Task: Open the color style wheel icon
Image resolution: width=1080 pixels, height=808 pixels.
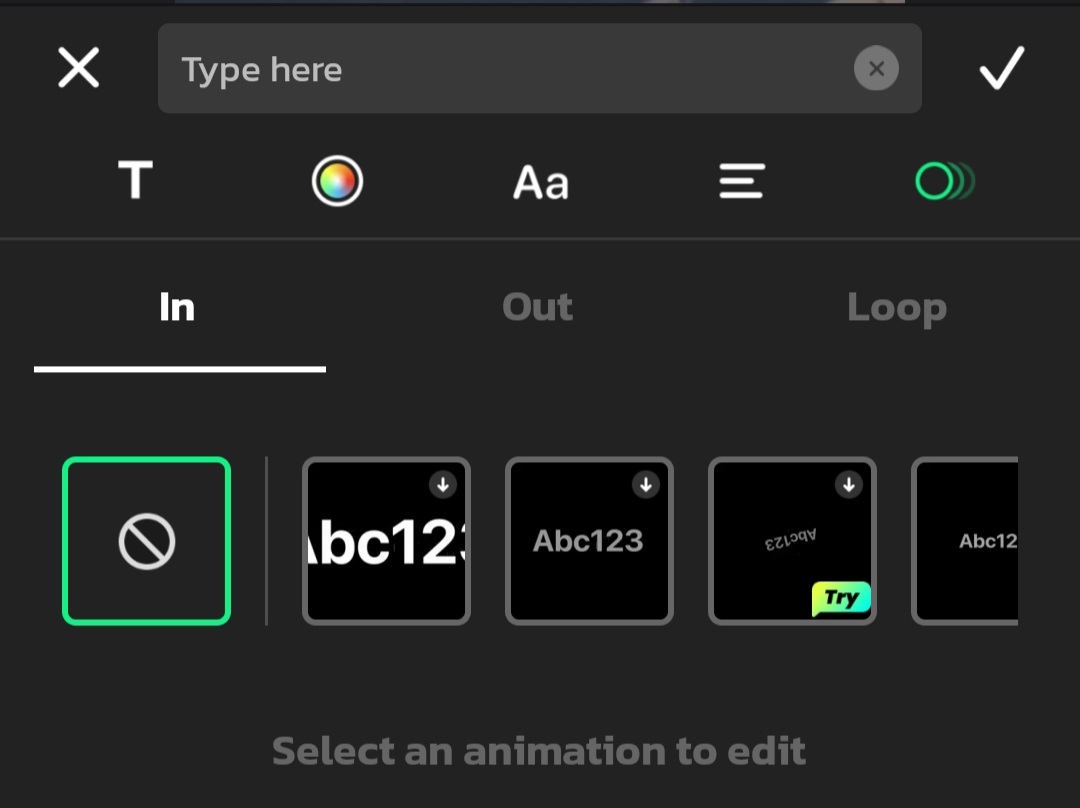Action: click(337, 181)
